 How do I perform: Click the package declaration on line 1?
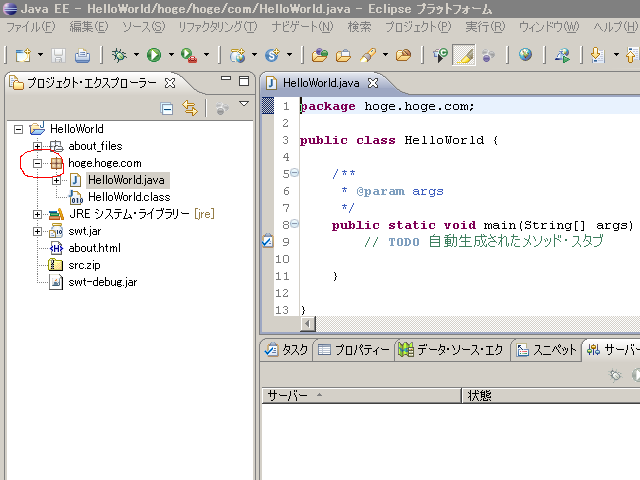[387, 107]
